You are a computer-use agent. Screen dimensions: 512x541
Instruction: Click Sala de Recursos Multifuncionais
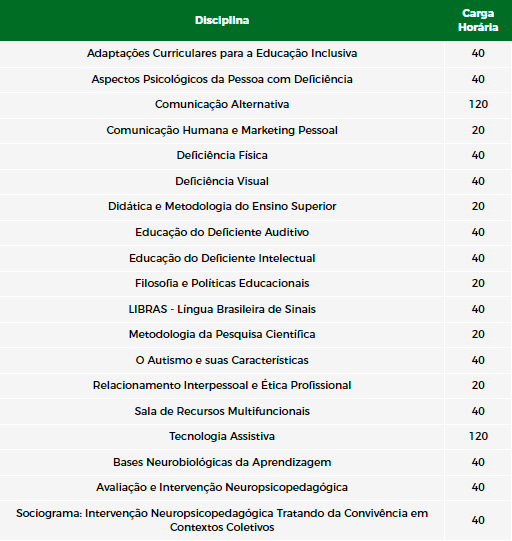pyautogui.click(x=222, y=411)
